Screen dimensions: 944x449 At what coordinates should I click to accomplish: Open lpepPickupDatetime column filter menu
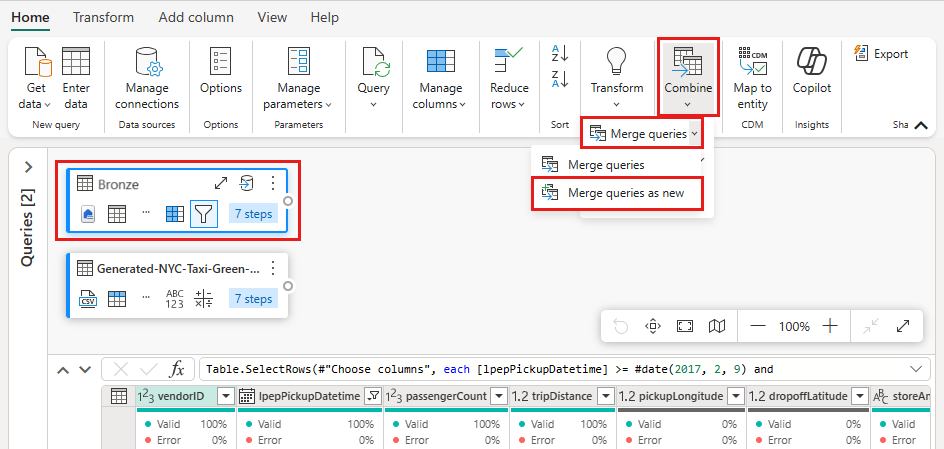point(373,397)
